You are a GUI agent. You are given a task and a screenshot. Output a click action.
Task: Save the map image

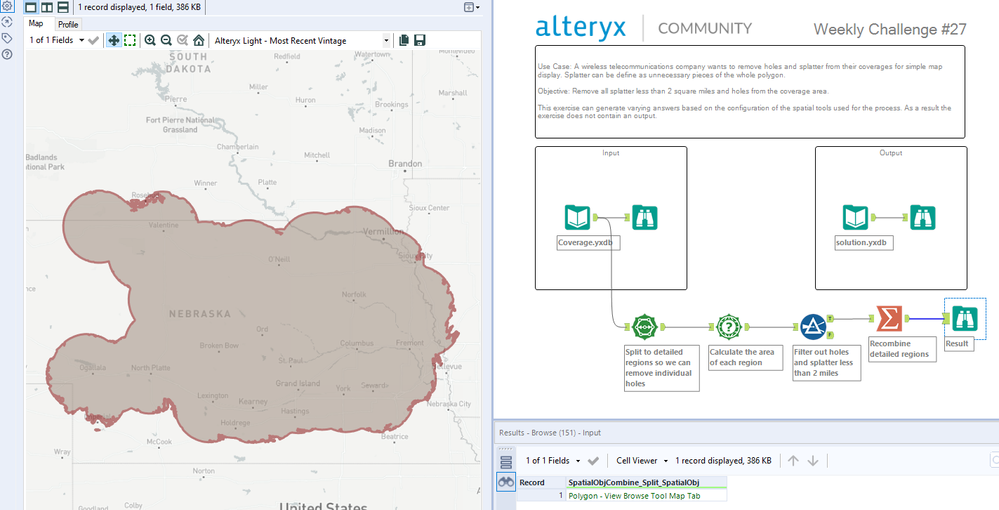[x=419, y=40]
